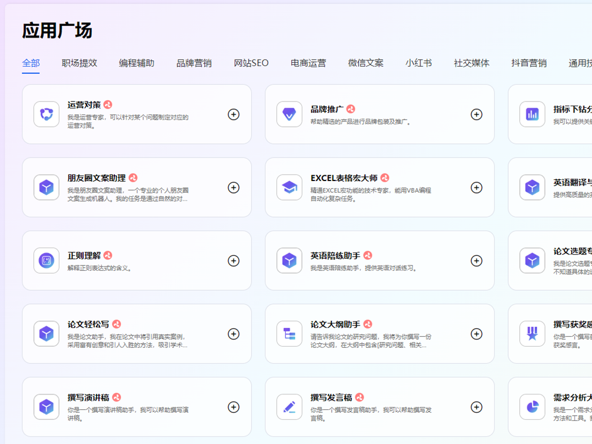Click the 指标下钻 bar chart icon
Image resolution: width=592 pixels, height=444 pixels.
[x=532, y=114]
